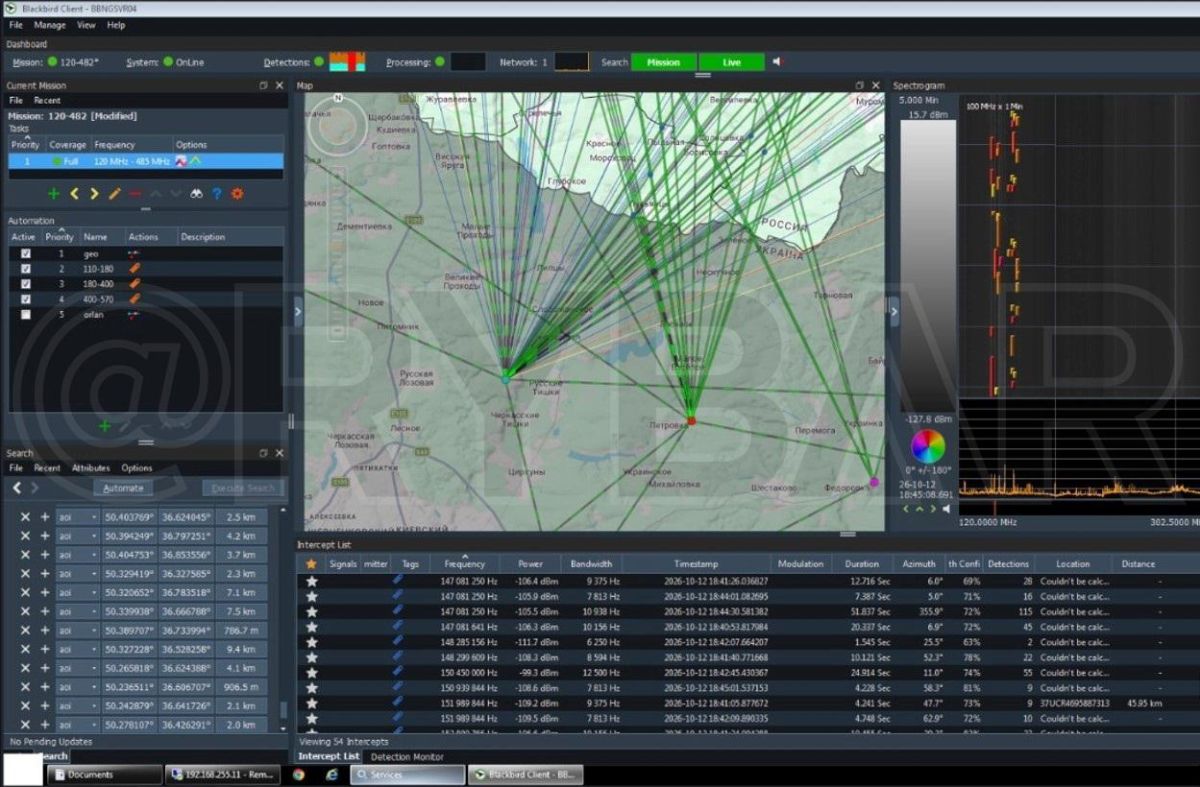
Task: Open the aoi dropdown in the 50.278107° row
Action: 77,725
